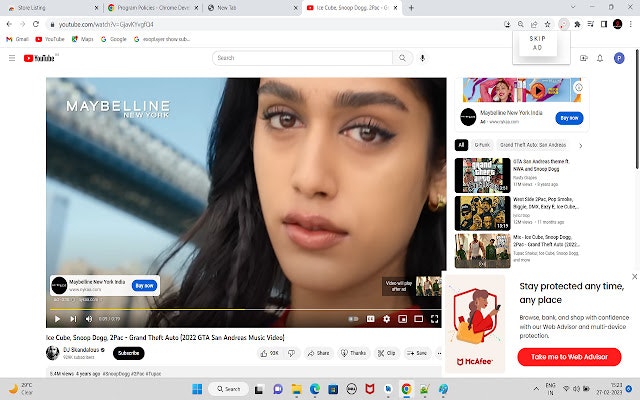
Task: Click the Thanks button
Action: 354,353
